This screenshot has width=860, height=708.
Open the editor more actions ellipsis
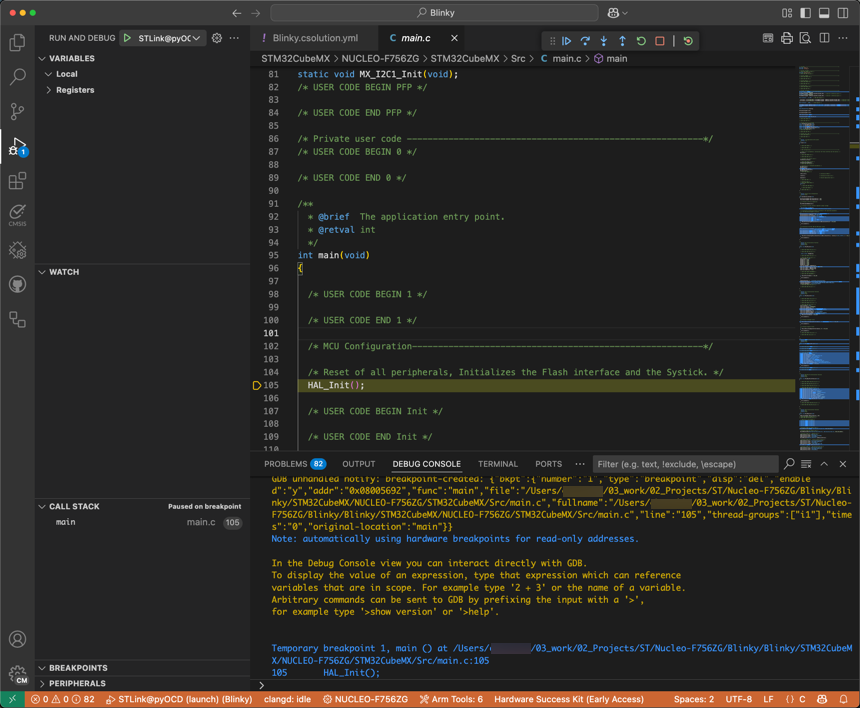(x=843, y=38)
